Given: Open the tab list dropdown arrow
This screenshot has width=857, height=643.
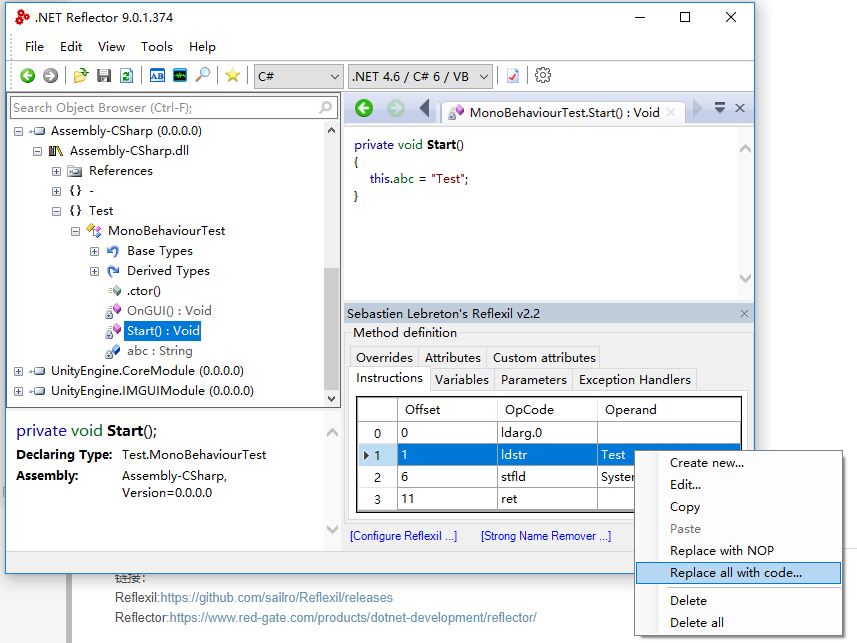Looking at the screenshot, I should pos(720,108).
